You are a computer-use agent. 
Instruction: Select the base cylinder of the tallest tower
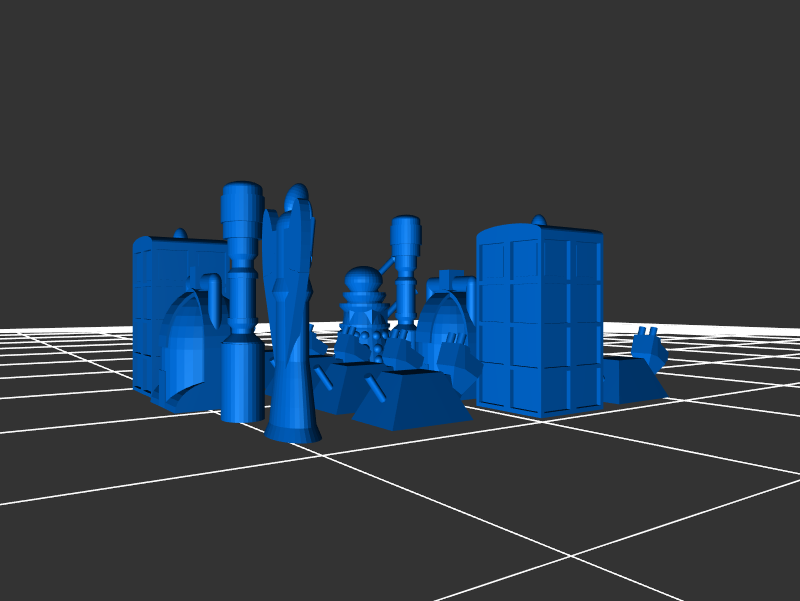(241, 378)
